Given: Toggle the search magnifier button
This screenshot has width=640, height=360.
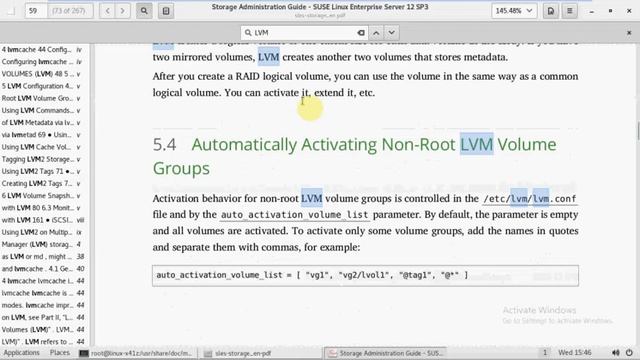Looking at the screenshot, I should pyautogui.click(x=144, y=11).
